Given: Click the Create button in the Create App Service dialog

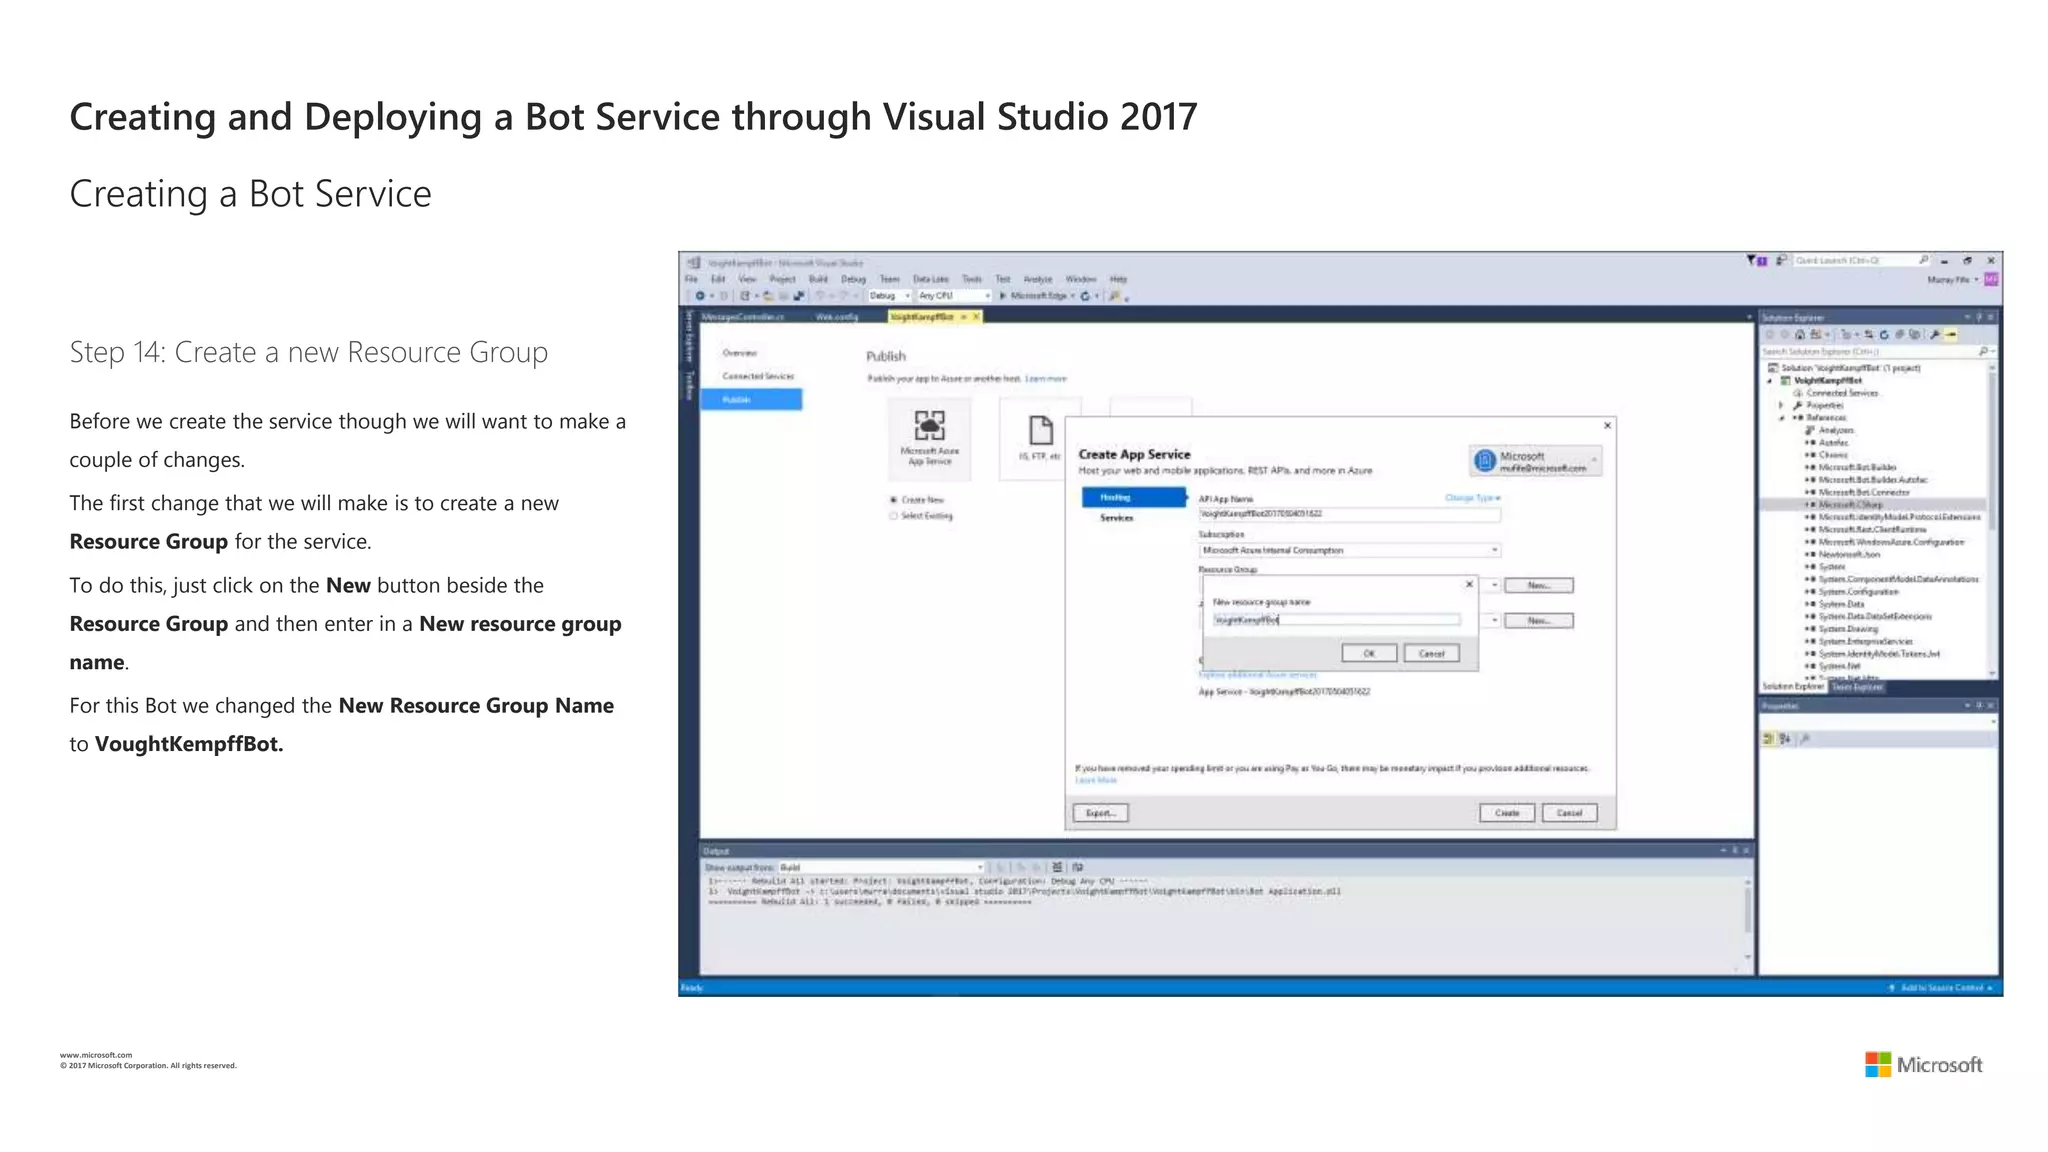Looking at the screenshot, I should pyautogui.click(x=1506, y=813).
